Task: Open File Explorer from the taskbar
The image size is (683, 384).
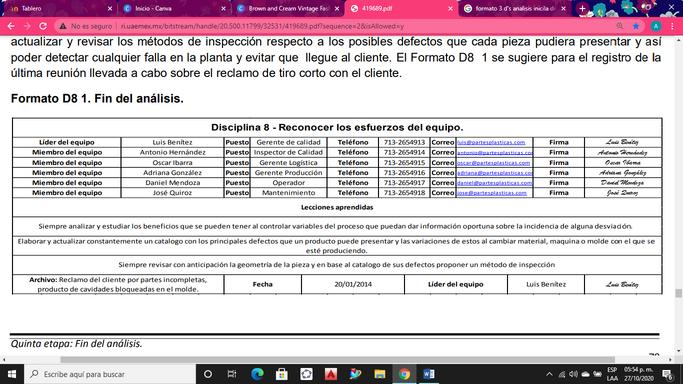Action: click(x=379, y=374)
